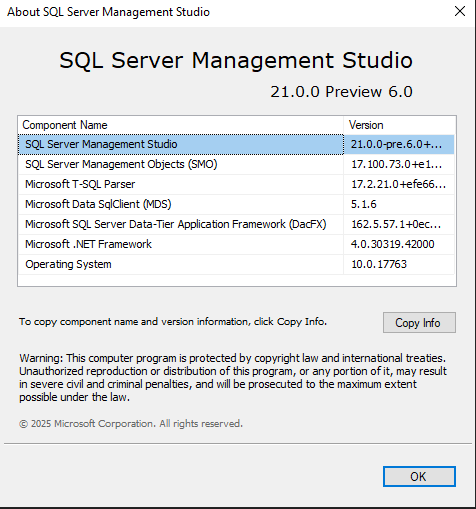
Task: Click the Component Name column header
Action: pos(181,125)
